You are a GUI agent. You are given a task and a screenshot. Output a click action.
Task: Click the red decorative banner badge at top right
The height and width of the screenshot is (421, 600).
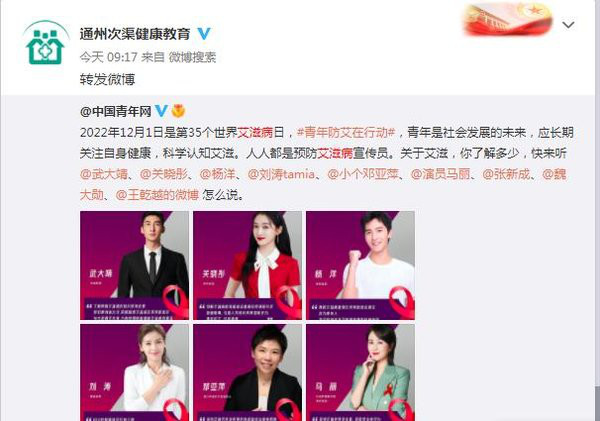[508, 18]
